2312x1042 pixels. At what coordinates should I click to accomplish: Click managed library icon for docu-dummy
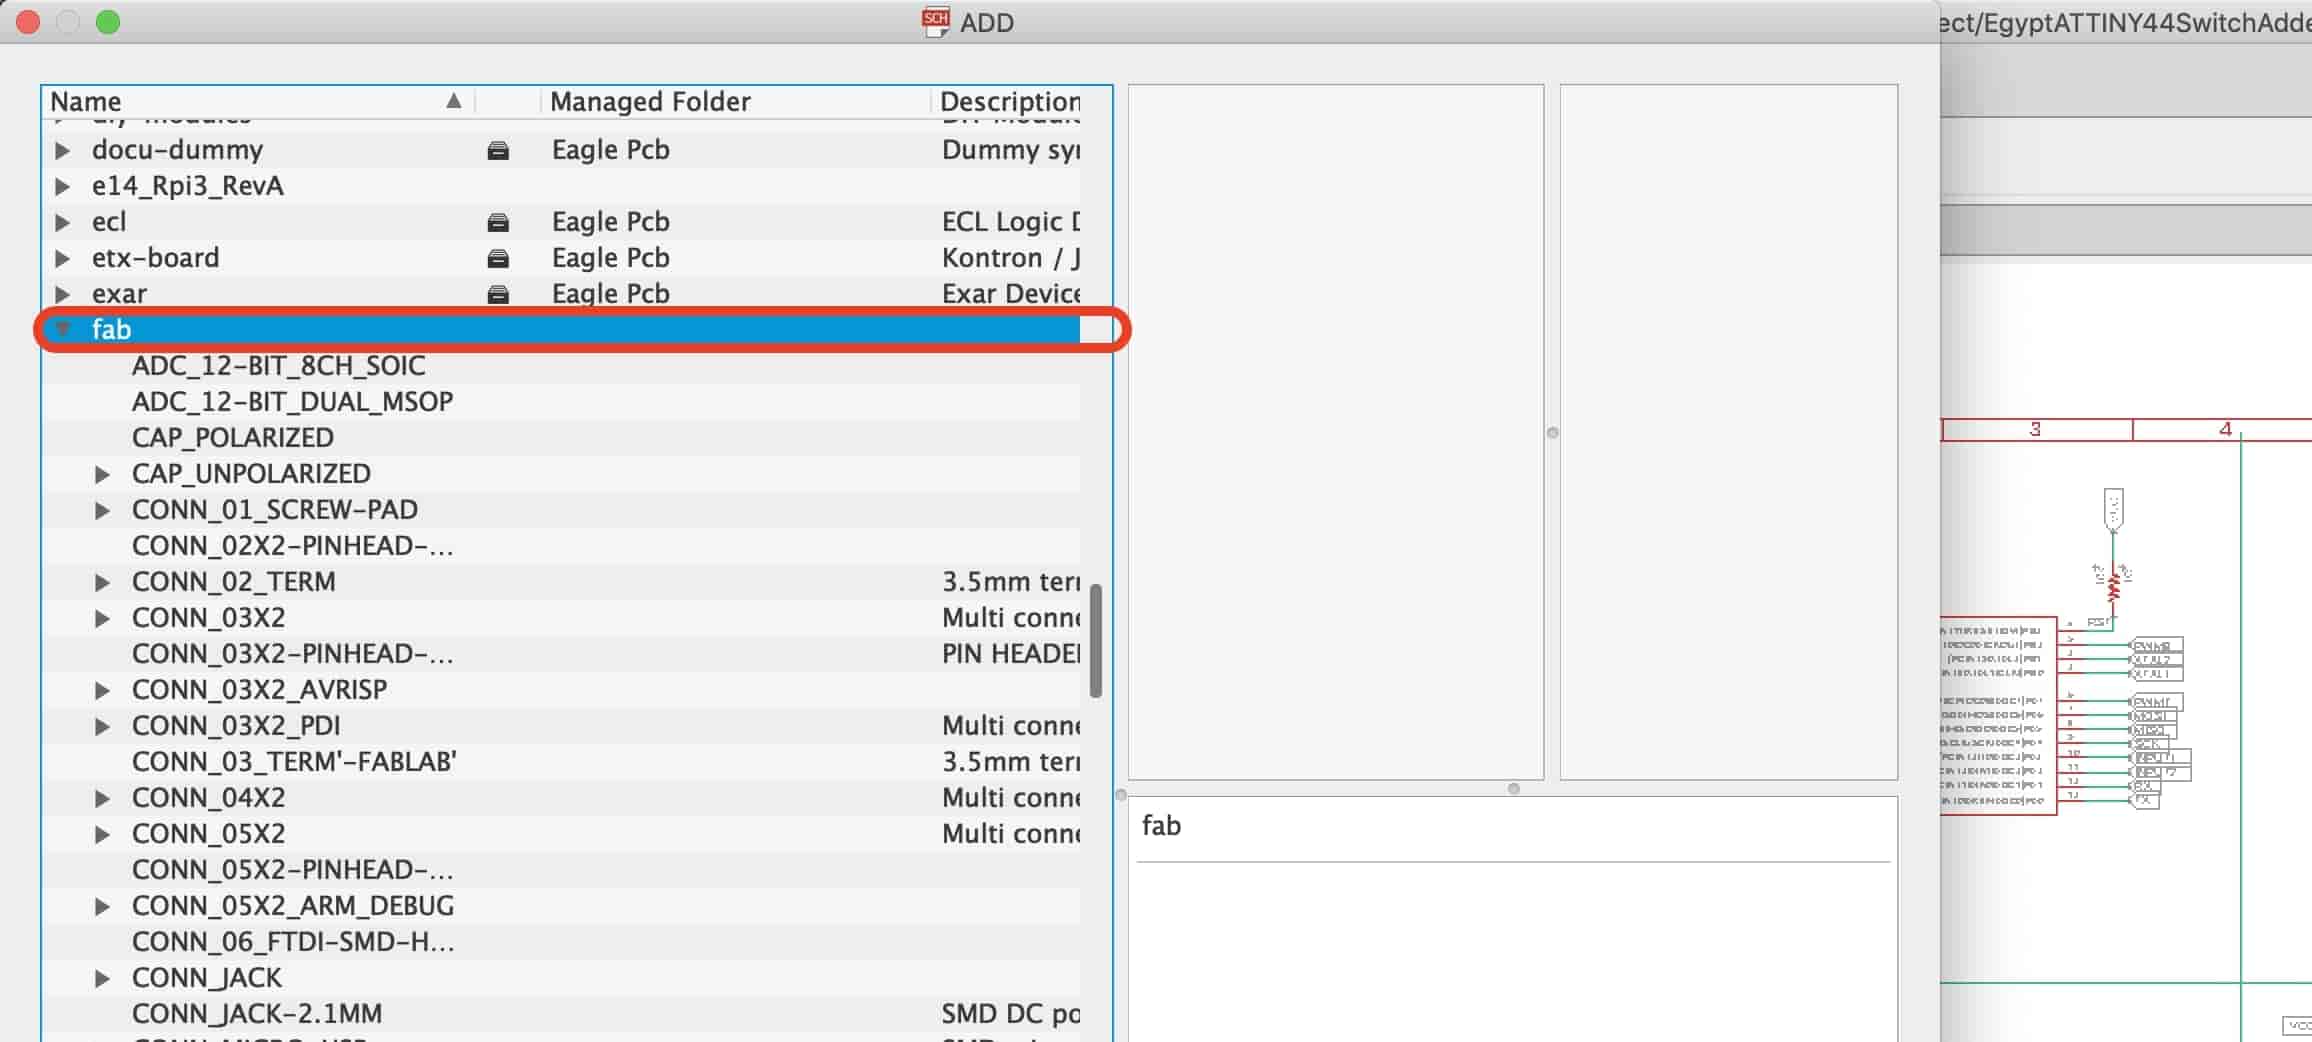[x=498, y=151]
